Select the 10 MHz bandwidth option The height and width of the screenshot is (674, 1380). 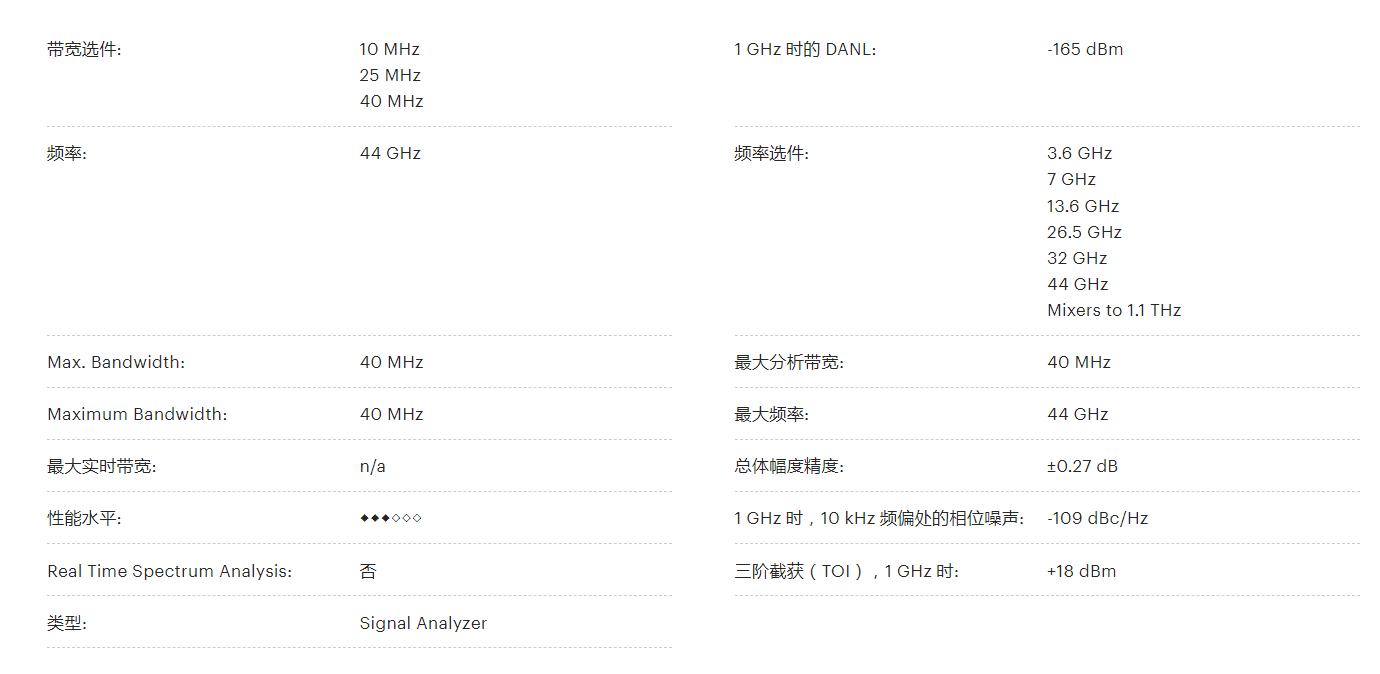tap(390, 49)
